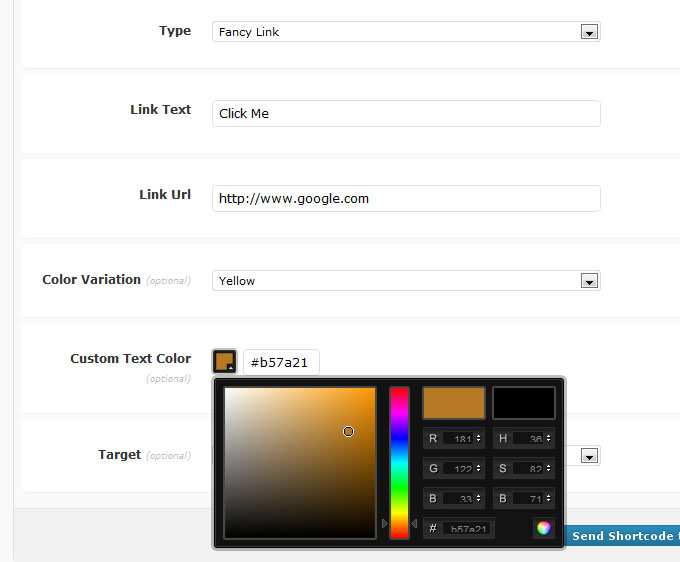Click the Link Text input field

406,113
